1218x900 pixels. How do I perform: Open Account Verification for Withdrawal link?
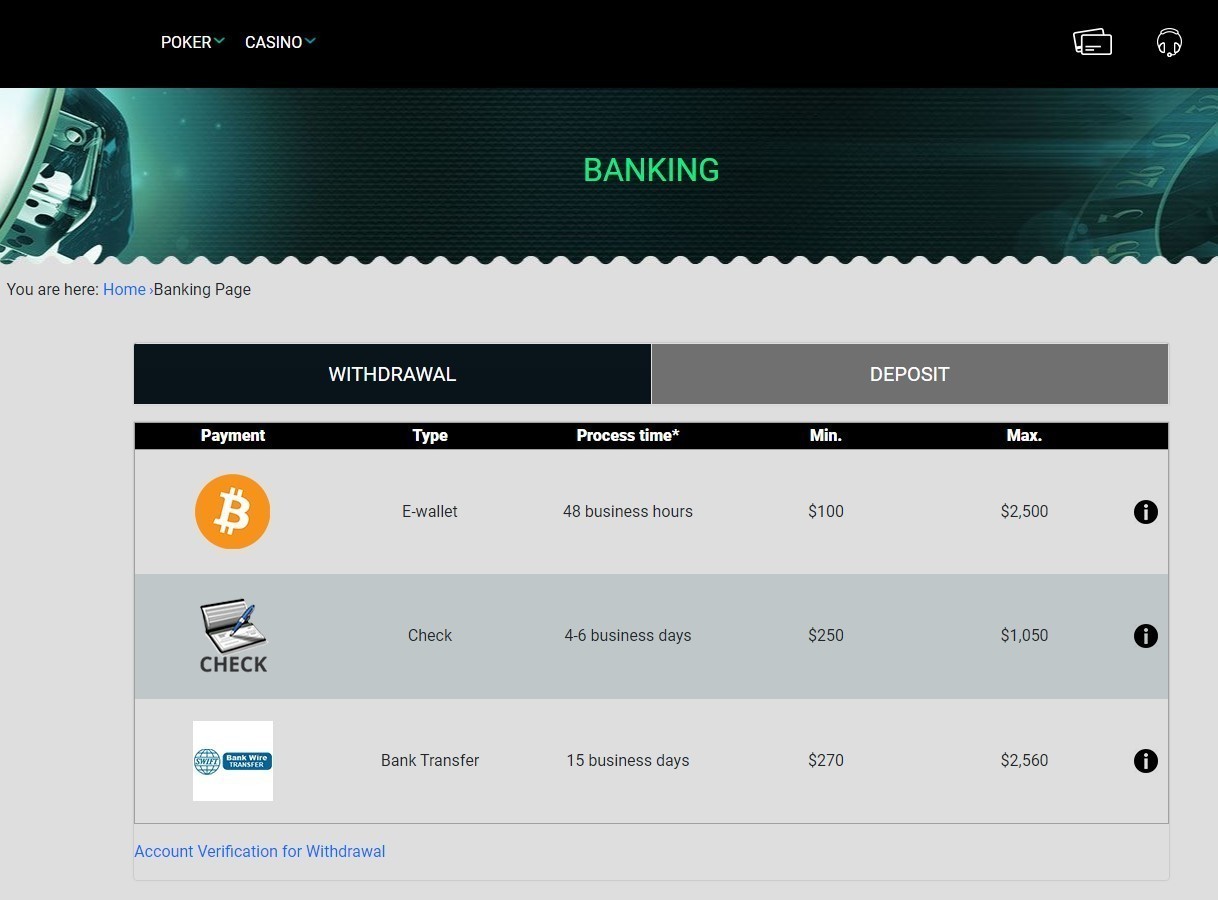[x=260, y=851]
